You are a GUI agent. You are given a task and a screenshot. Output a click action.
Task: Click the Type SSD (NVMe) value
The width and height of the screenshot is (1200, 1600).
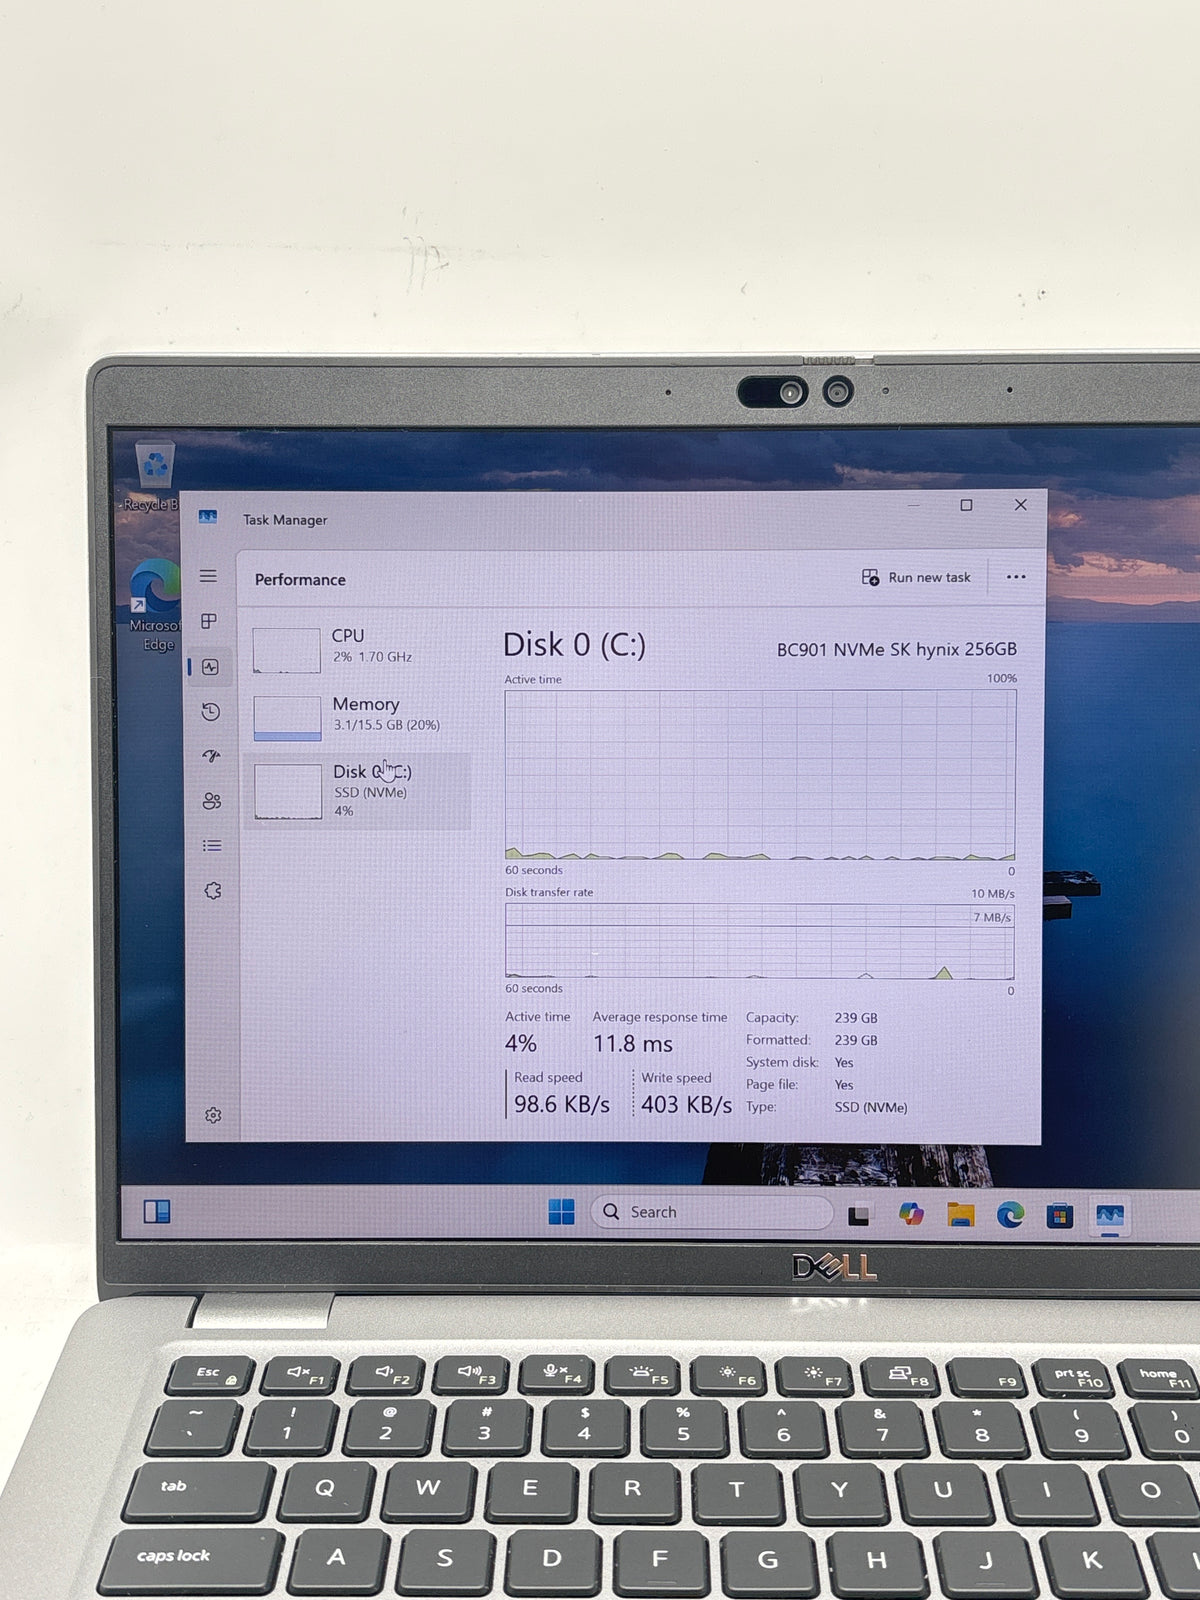pos(871,1108)
